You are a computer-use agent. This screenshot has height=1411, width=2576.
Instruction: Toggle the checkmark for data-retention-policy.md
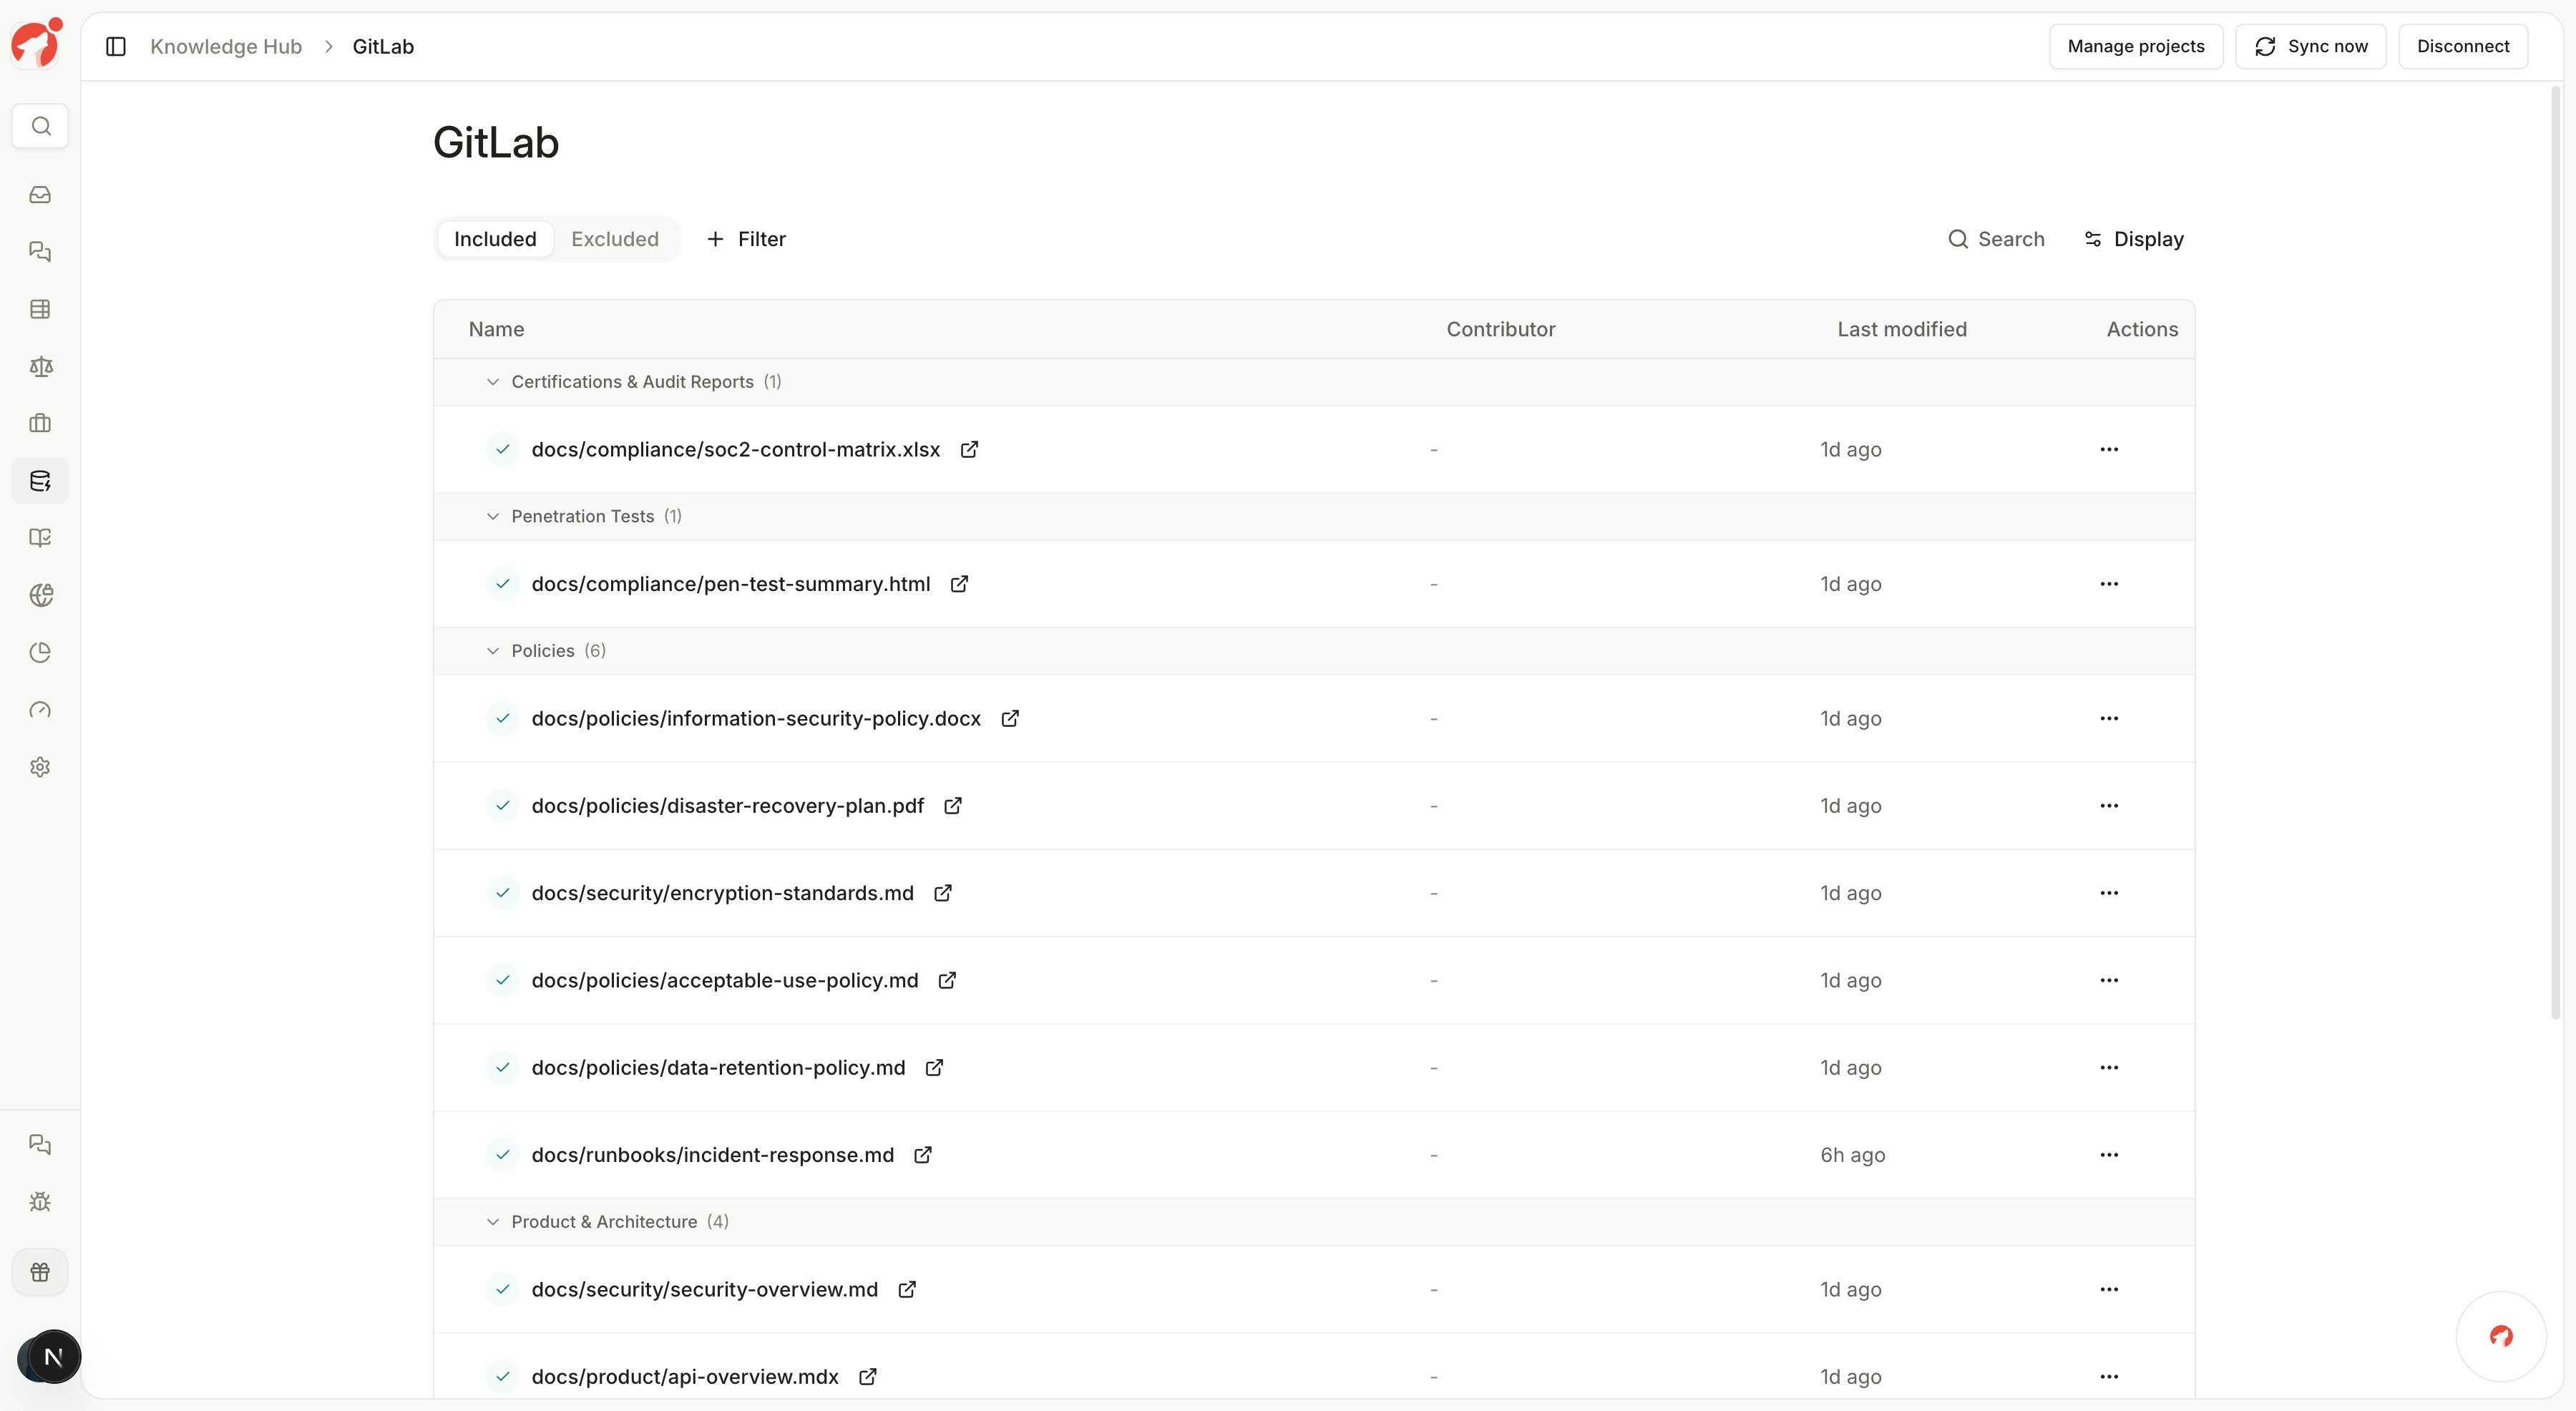pyautogui.click(x=503, y=1067)
